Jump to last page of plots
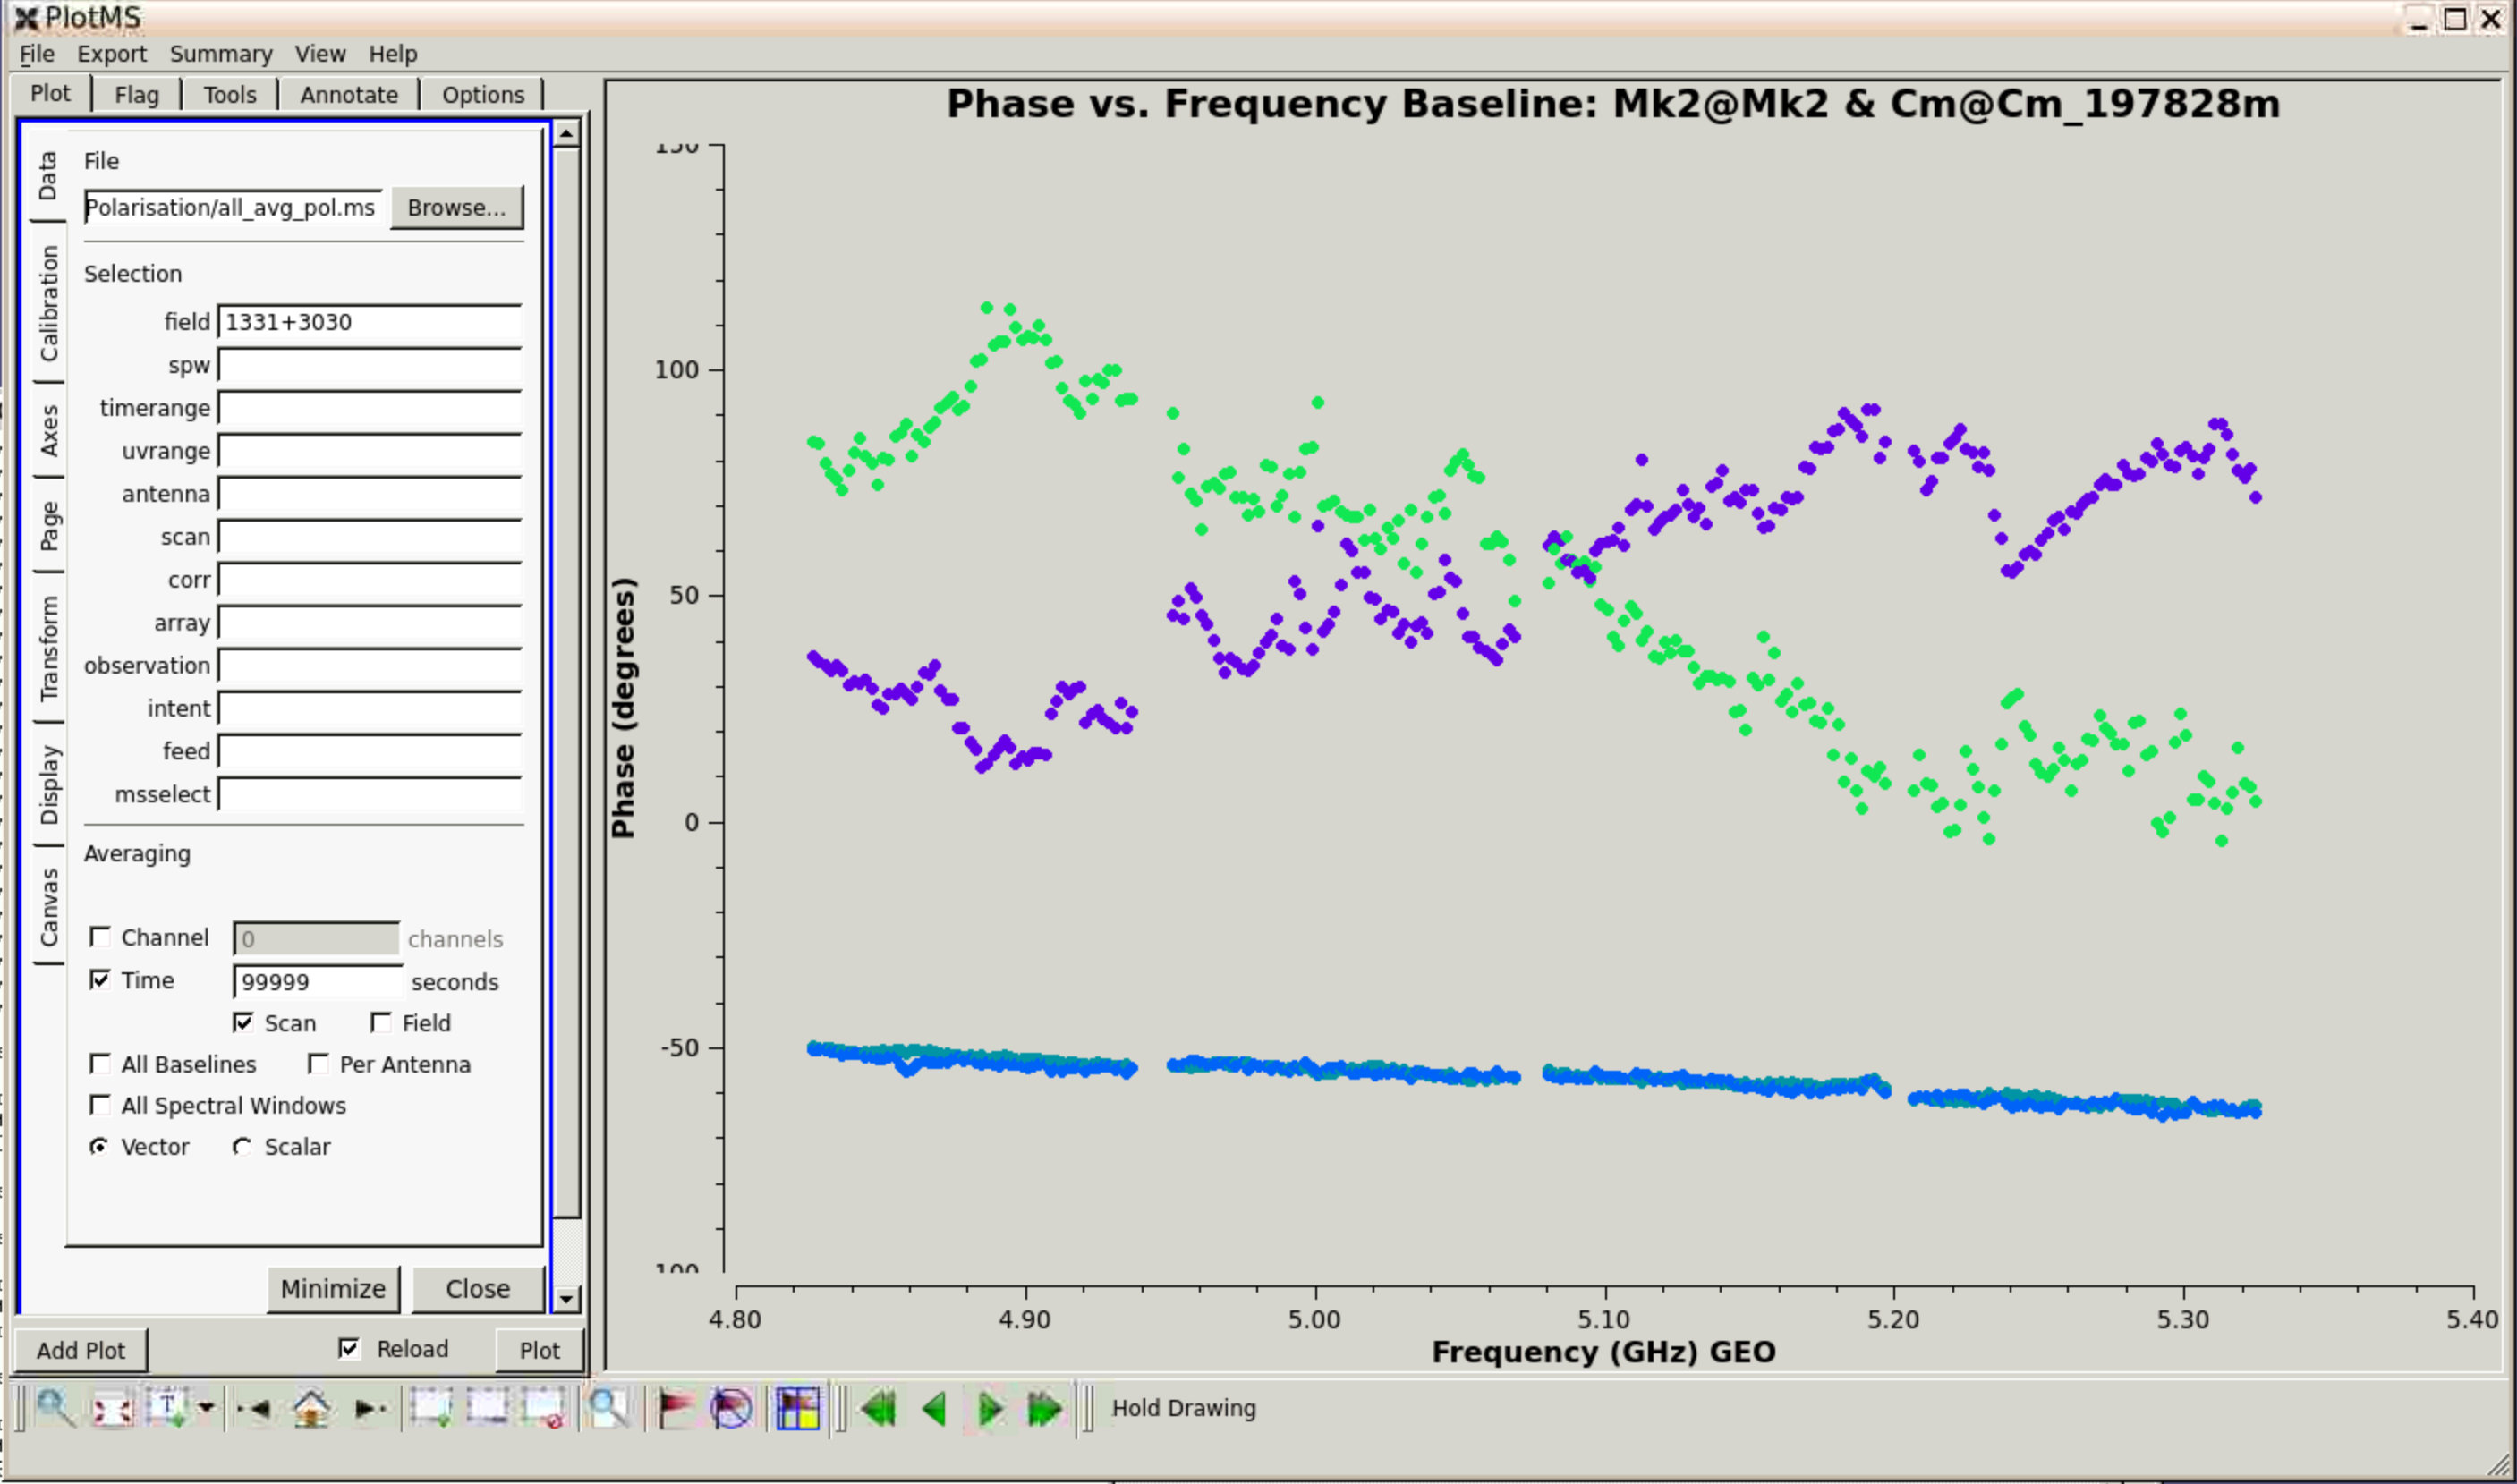 tap(1045, 1409)
